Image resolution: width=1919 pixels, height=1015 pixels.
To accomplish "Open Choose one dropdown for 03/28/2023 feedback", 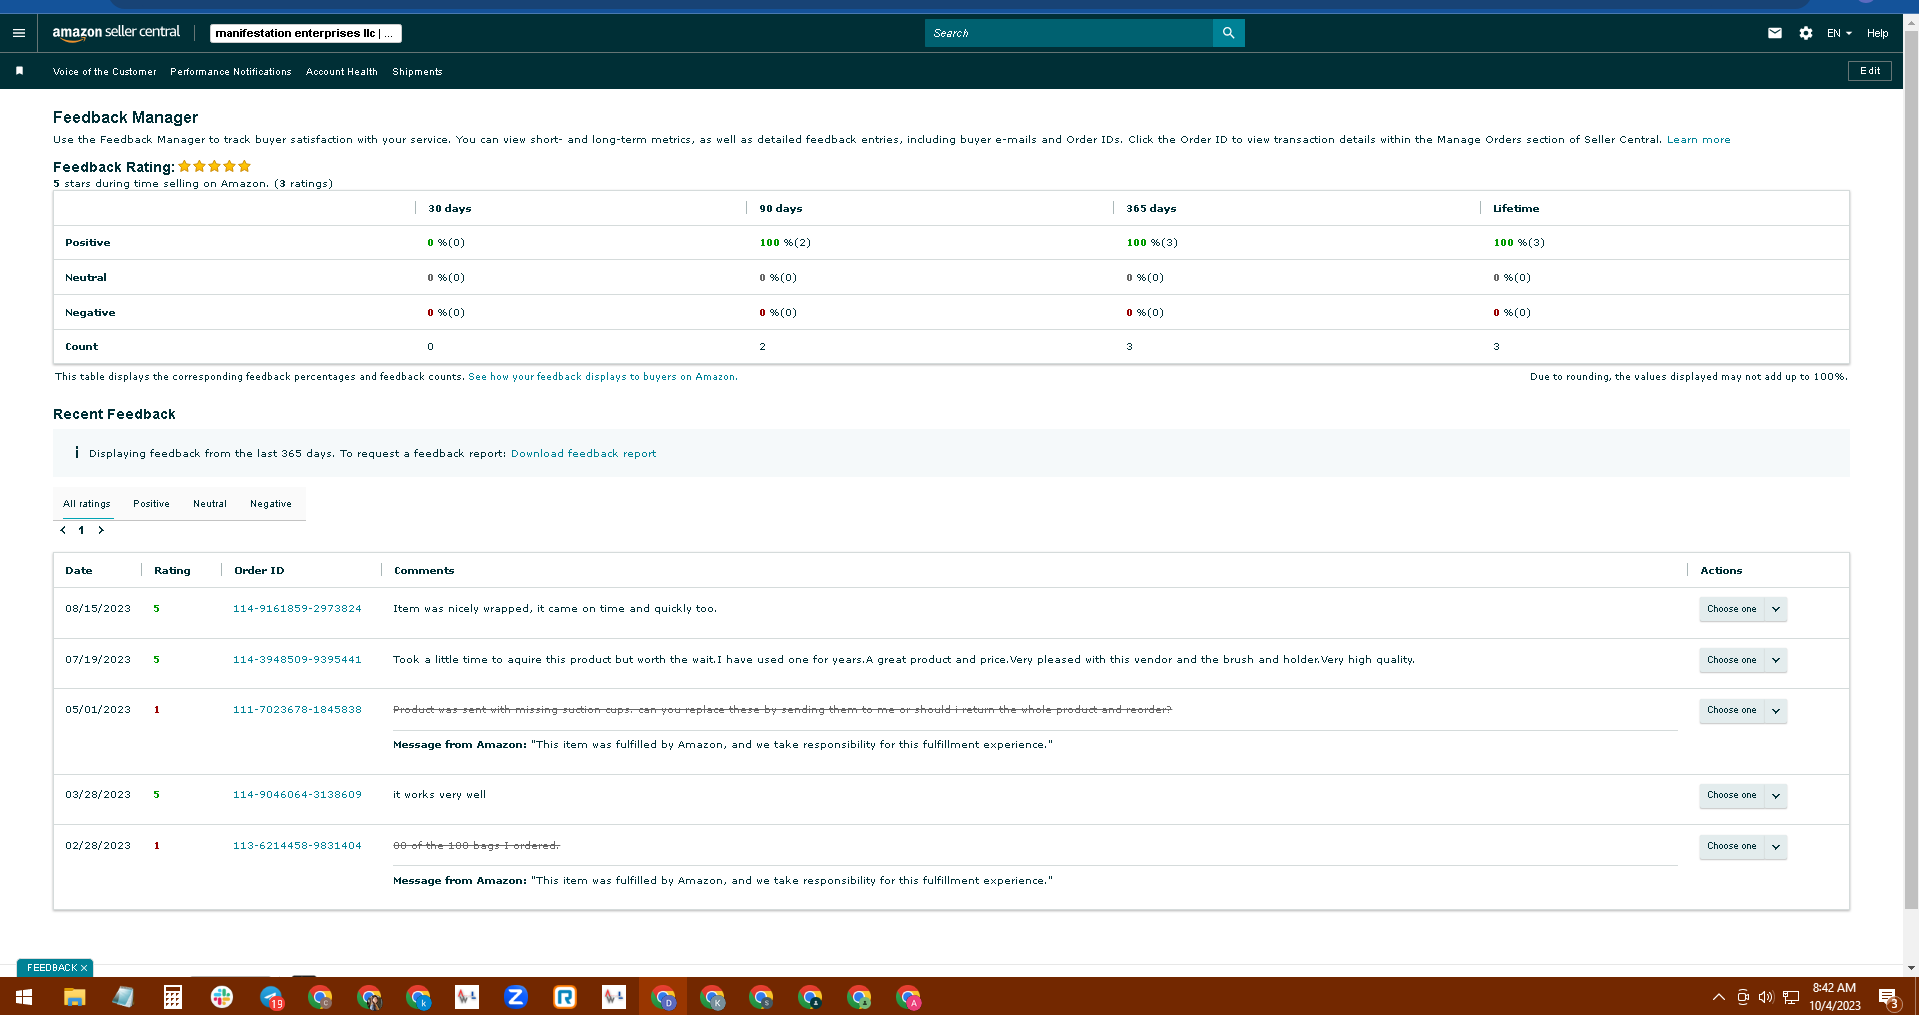I will coord(1742,795).
